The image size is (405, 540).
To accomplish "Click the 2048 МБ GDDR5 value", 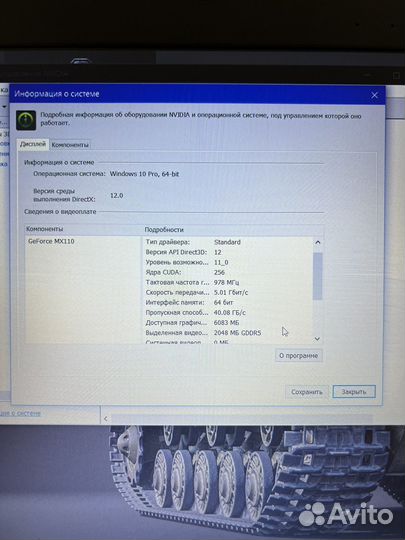I will (x=237, y=333).
